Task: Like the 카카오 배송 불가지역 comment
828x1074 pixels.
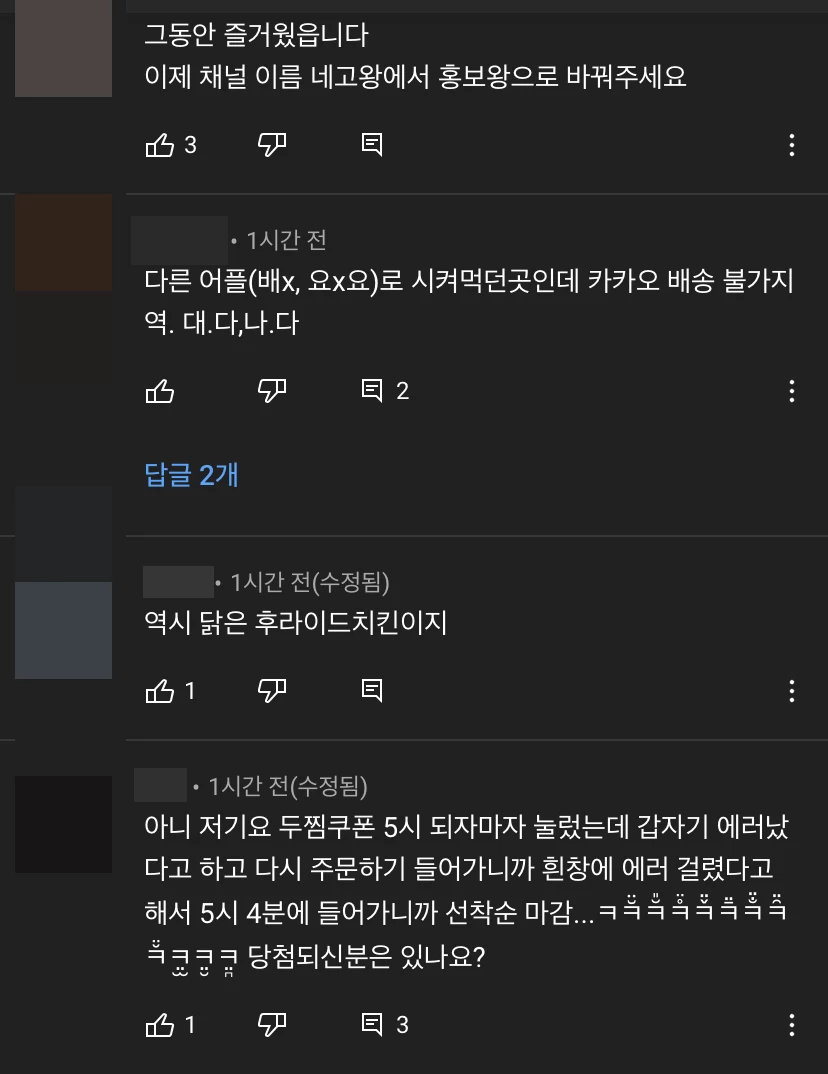Action: tap(160, 391)
